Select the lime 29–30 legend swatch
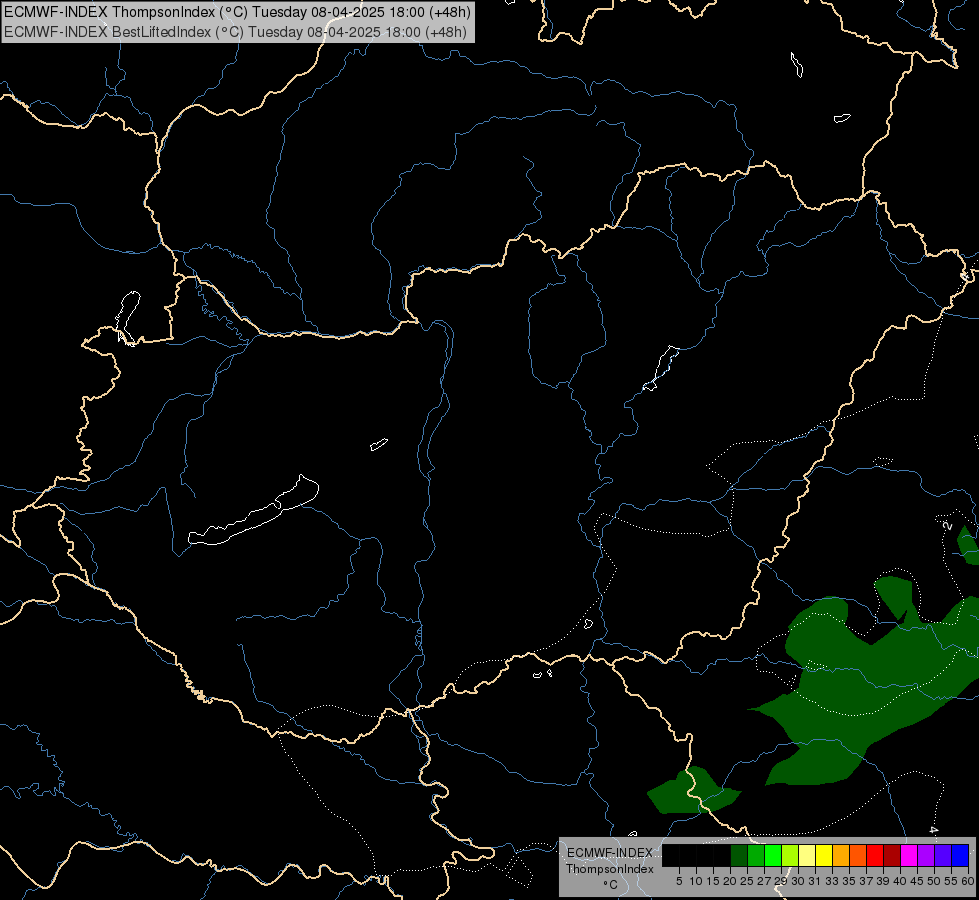Image resolution: width=979 pixels, height=900 pixels. (x=790, y=855)
